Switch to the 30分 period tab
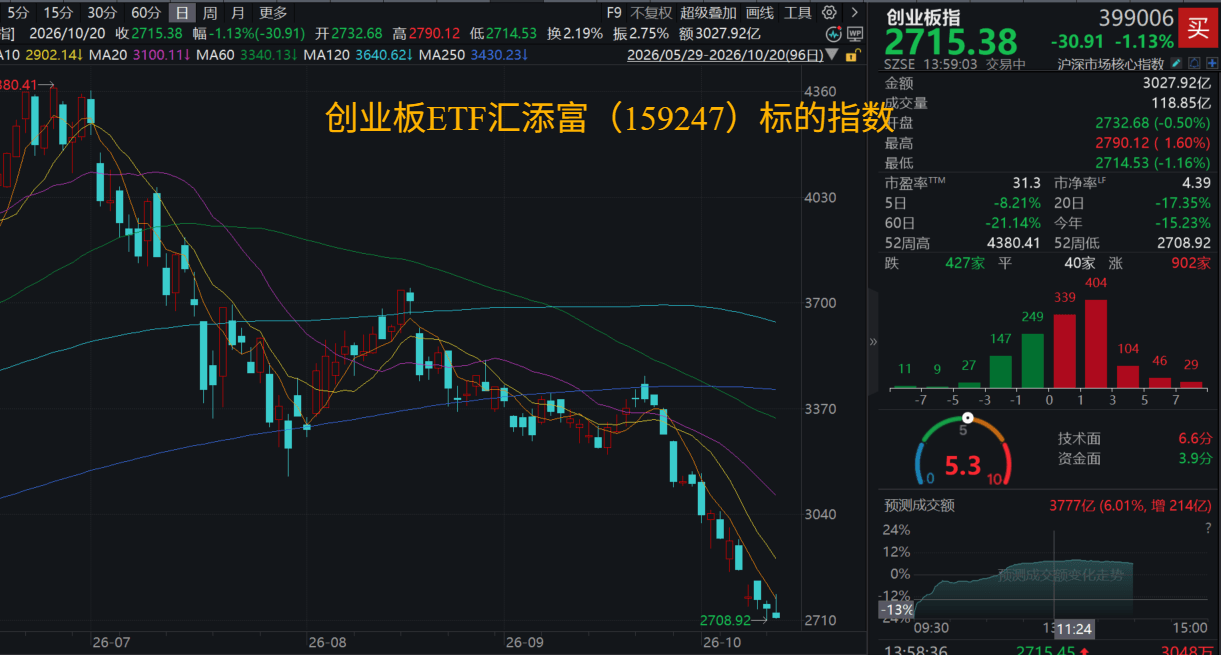 pyautogui.click(x=102, y=13)
